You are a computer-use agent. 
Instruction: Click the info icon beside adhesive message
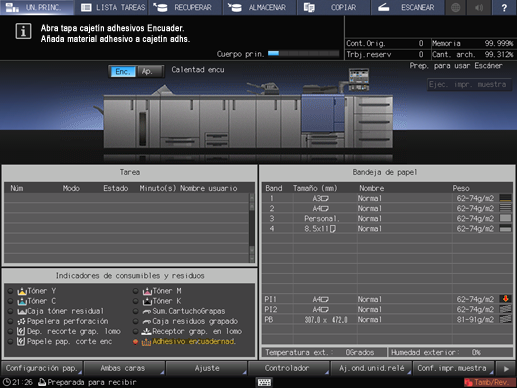(23, 32)
